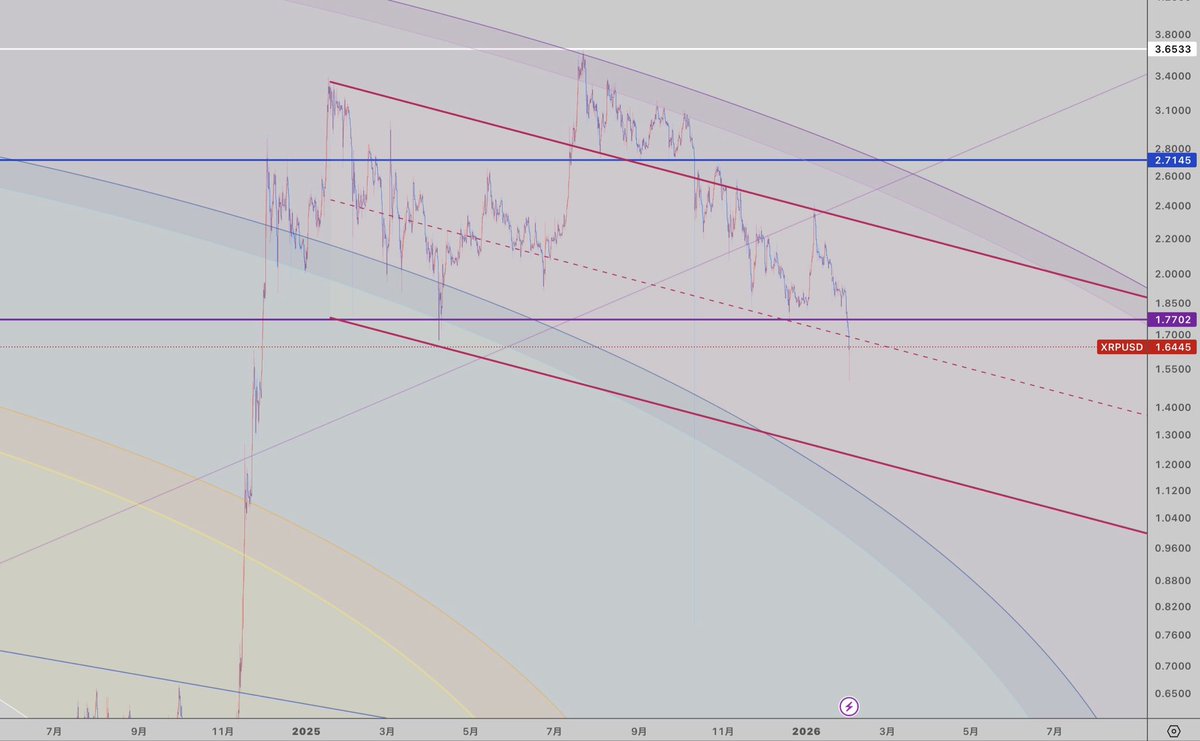Image resolution: width=1200 pixels, height=741 pixels.
Task: Click the 0.7000 price scale value
Action: (1171, 666)
